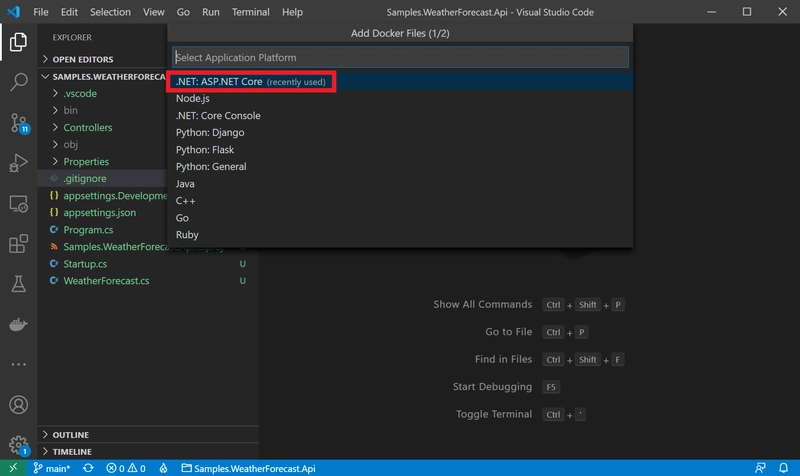The image size is (800, 476).
Task: Click the flame icon in status bar
Action: (x=163, y=468)
